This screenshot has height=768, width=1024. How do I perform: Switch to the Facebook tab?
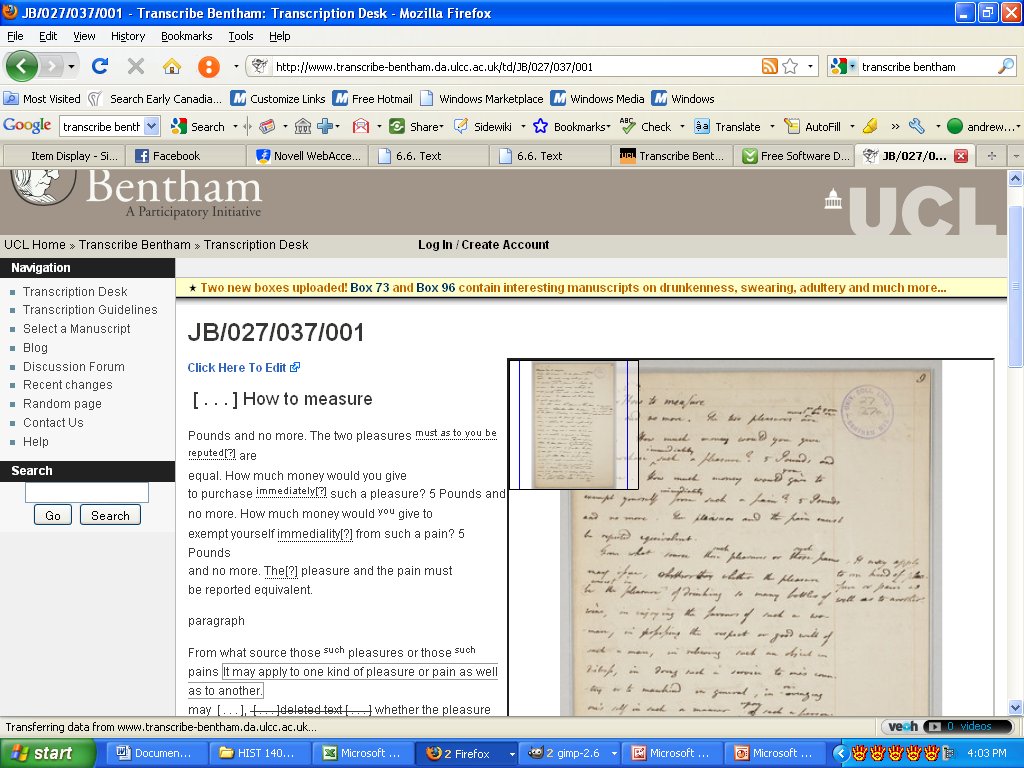(x=176, y=156)
